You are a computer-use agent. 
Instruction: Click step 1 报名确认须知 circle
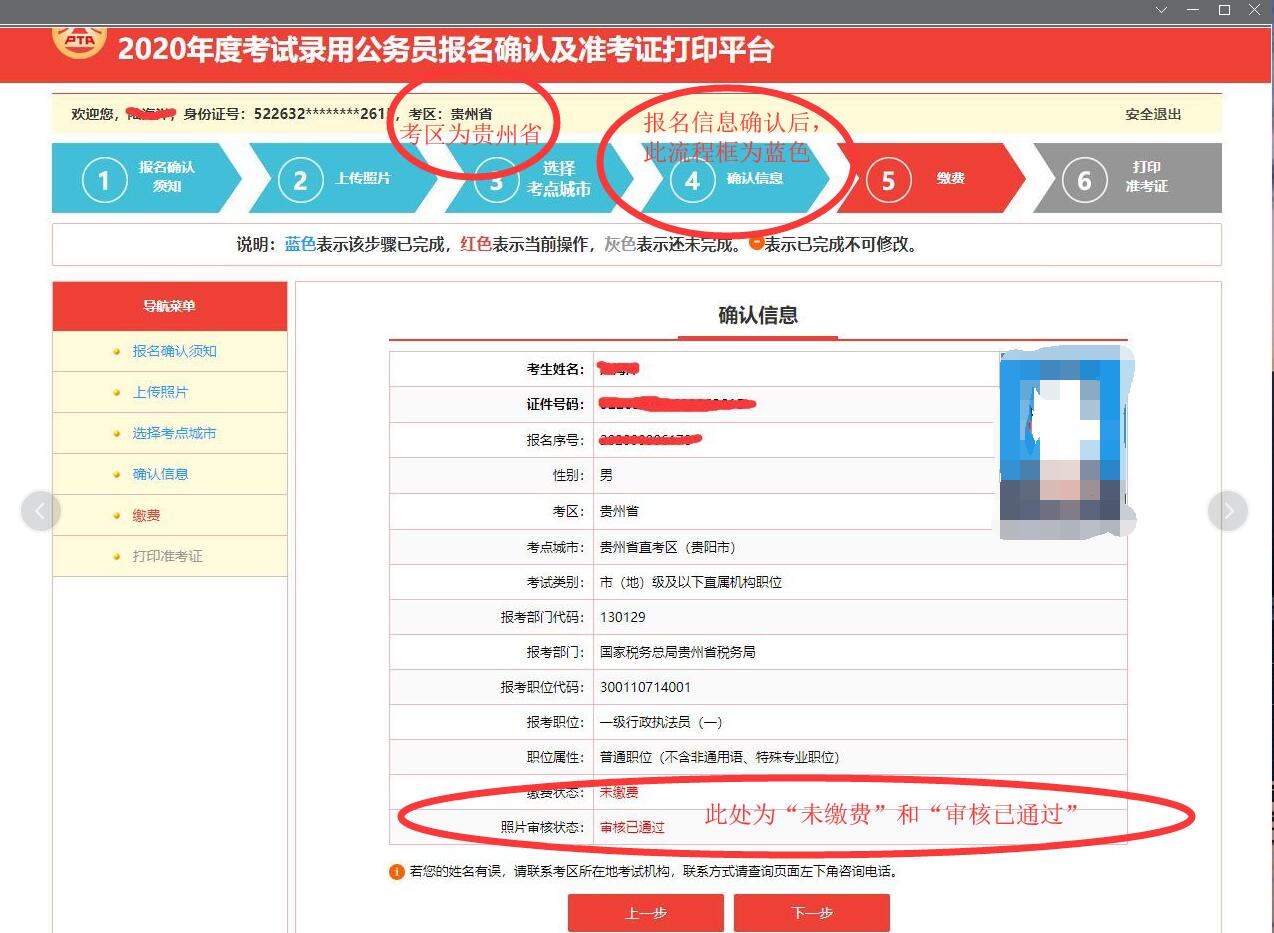pos(104,182)
